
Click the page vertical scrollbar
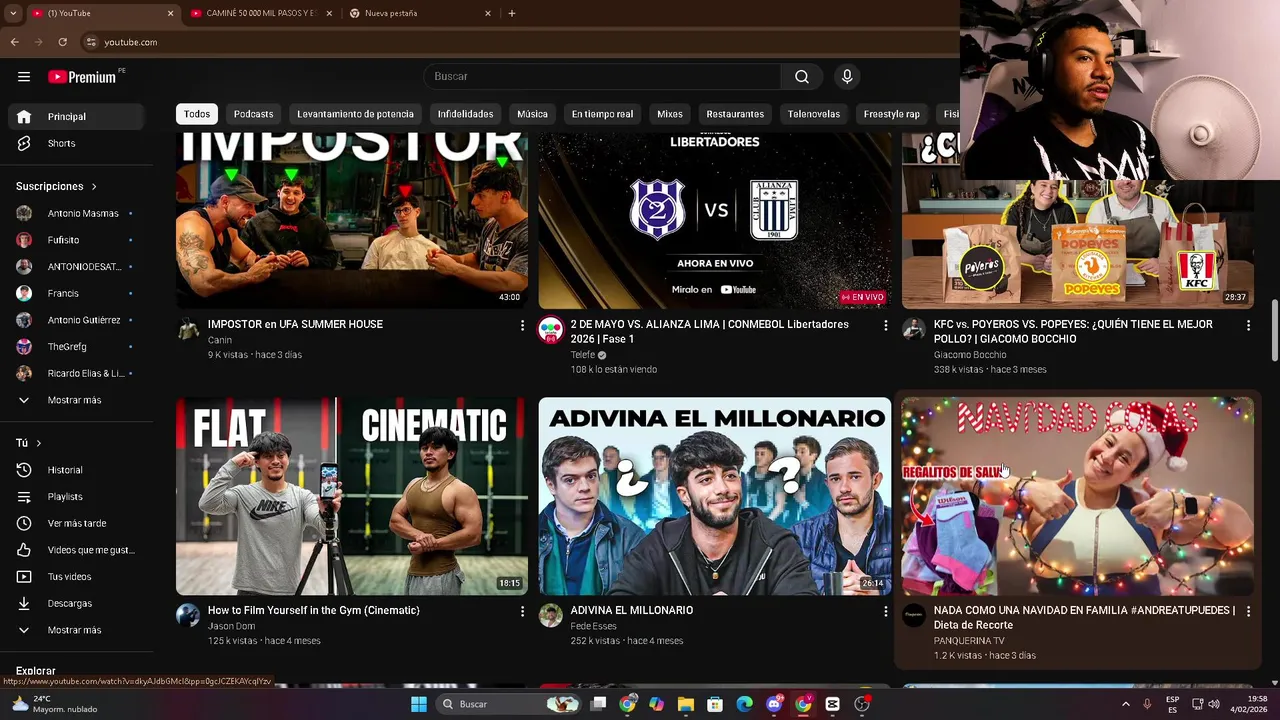click(1274, 330)
